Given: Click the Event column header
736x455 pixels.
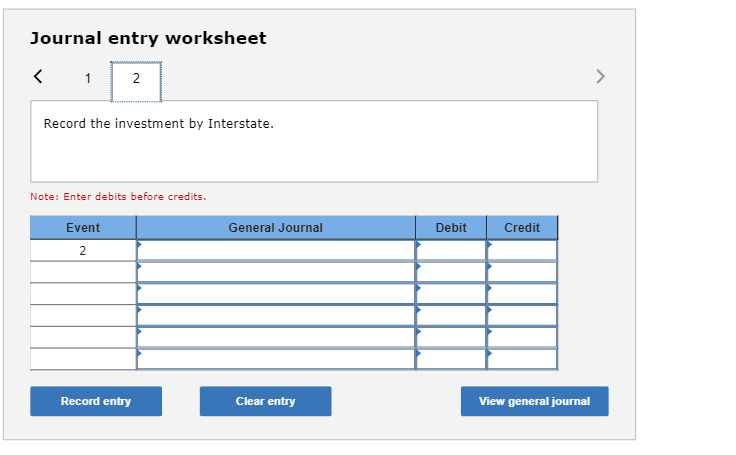Looking at the screenshot, I should (x=83, y=228).
